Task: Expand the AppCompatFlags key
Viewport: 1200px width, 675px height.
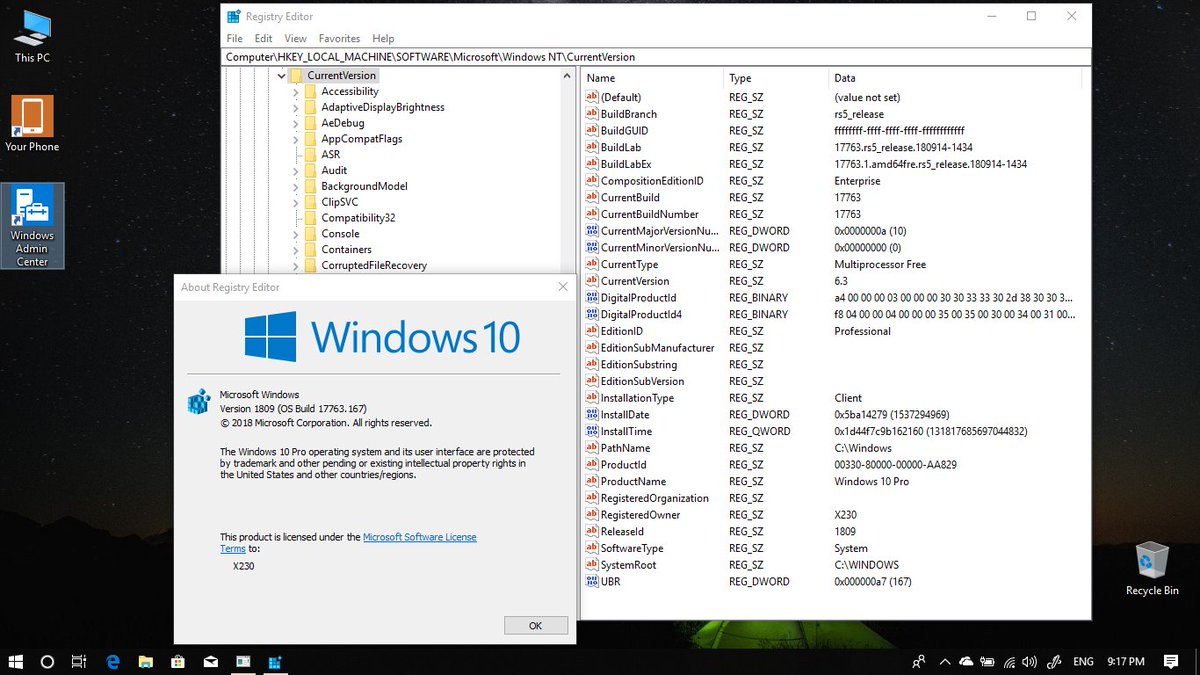Action: [296, 139]
